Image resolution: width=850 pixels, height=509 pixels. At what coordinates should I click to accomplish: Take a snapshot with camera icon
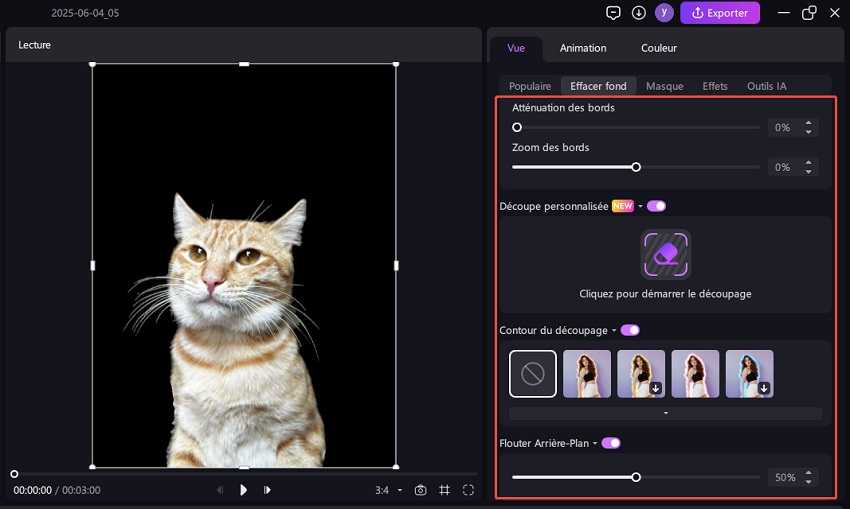(x=420, y=490)
